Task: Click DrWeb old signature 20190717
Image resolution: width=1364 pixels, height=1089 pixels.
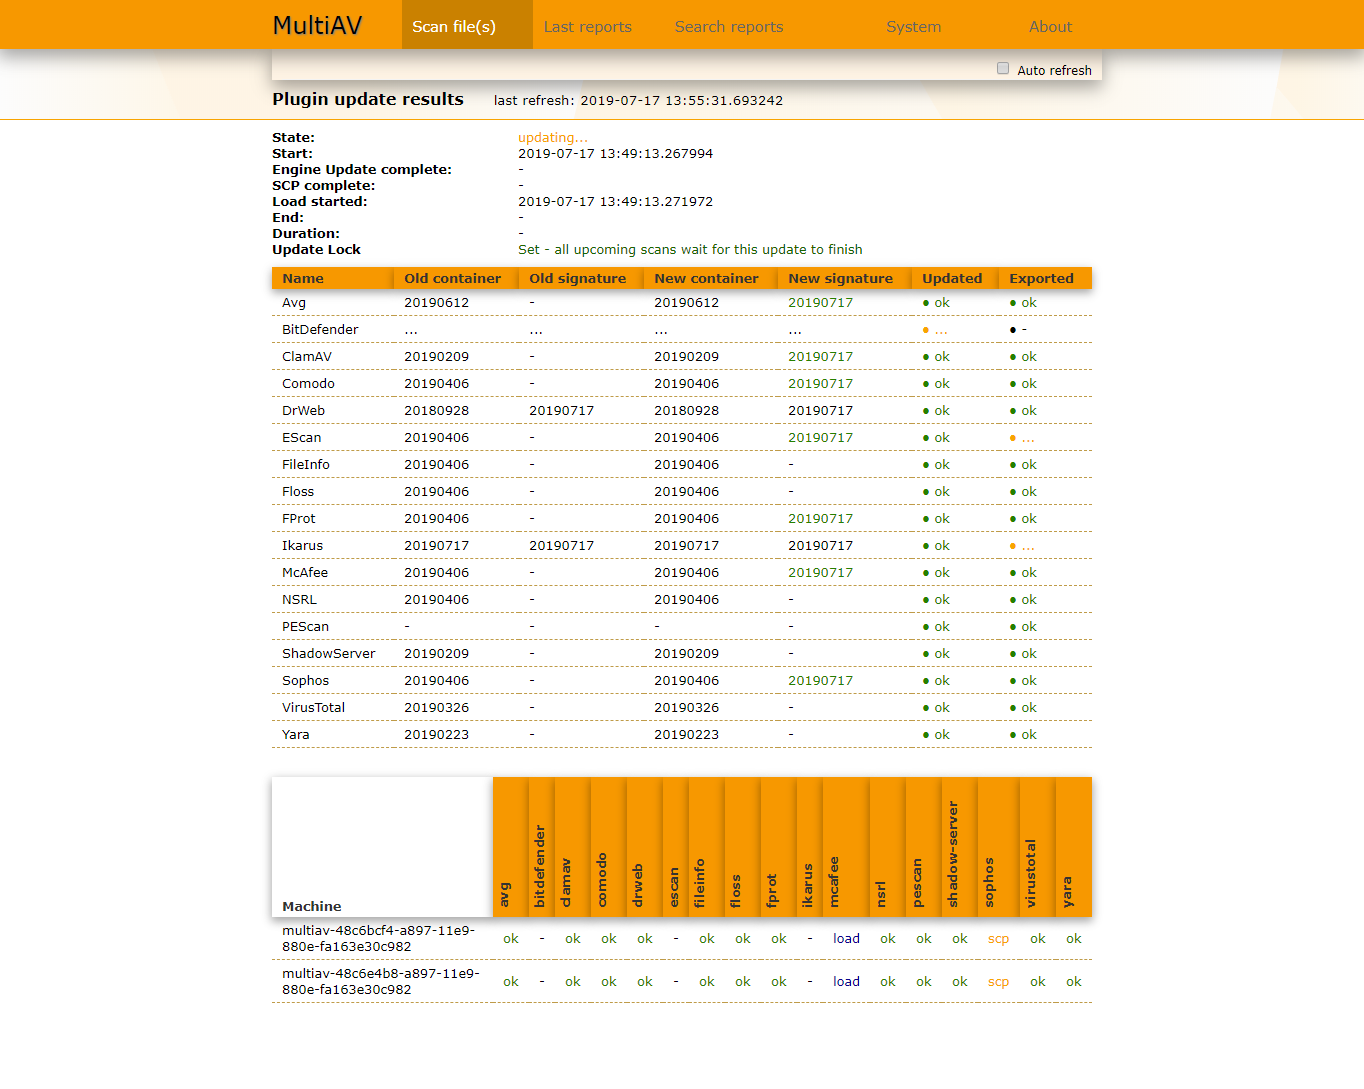Action: (x=561, y=411)
